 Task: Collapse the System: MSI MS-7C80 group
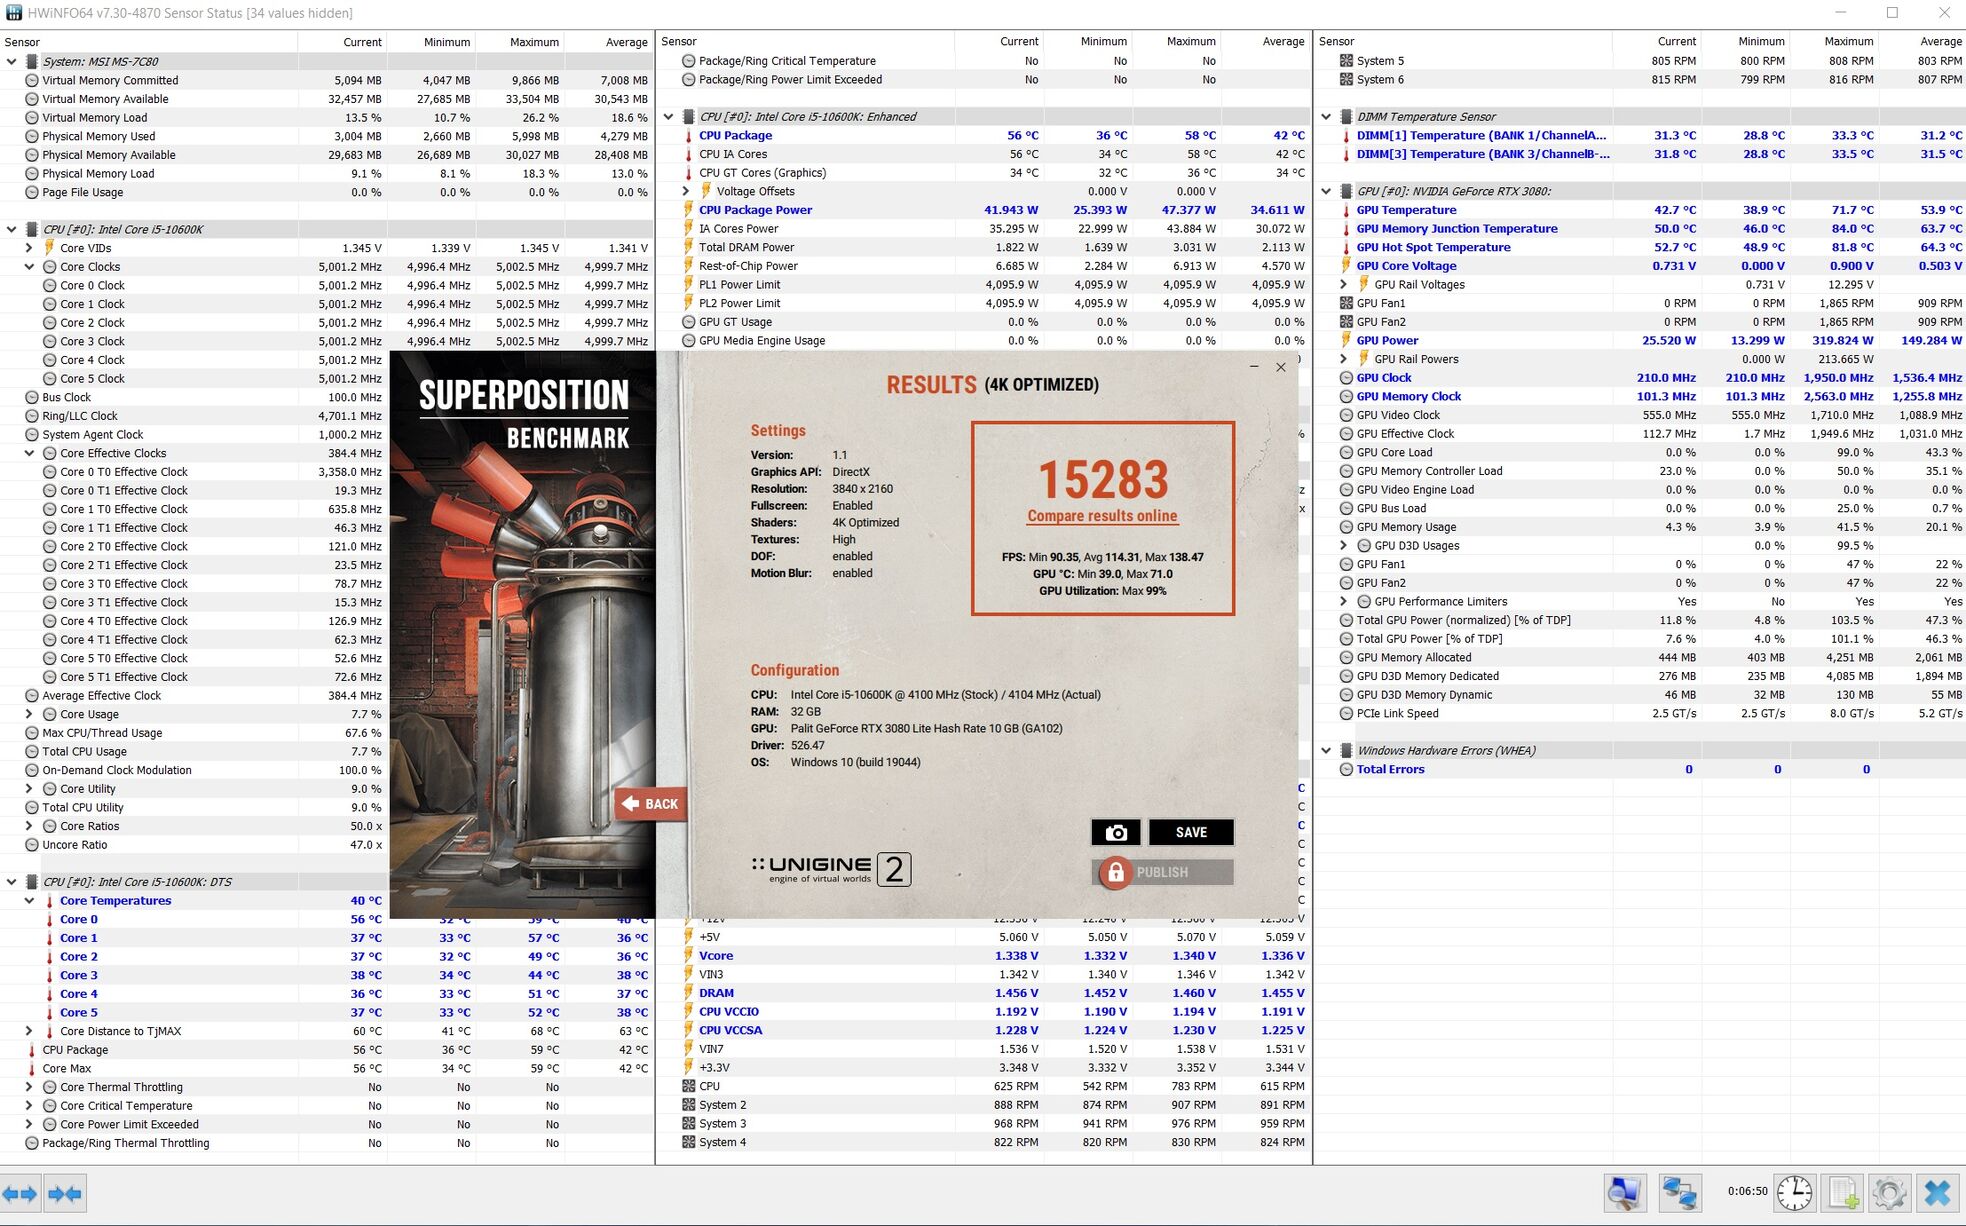click(x=12, y=62)
